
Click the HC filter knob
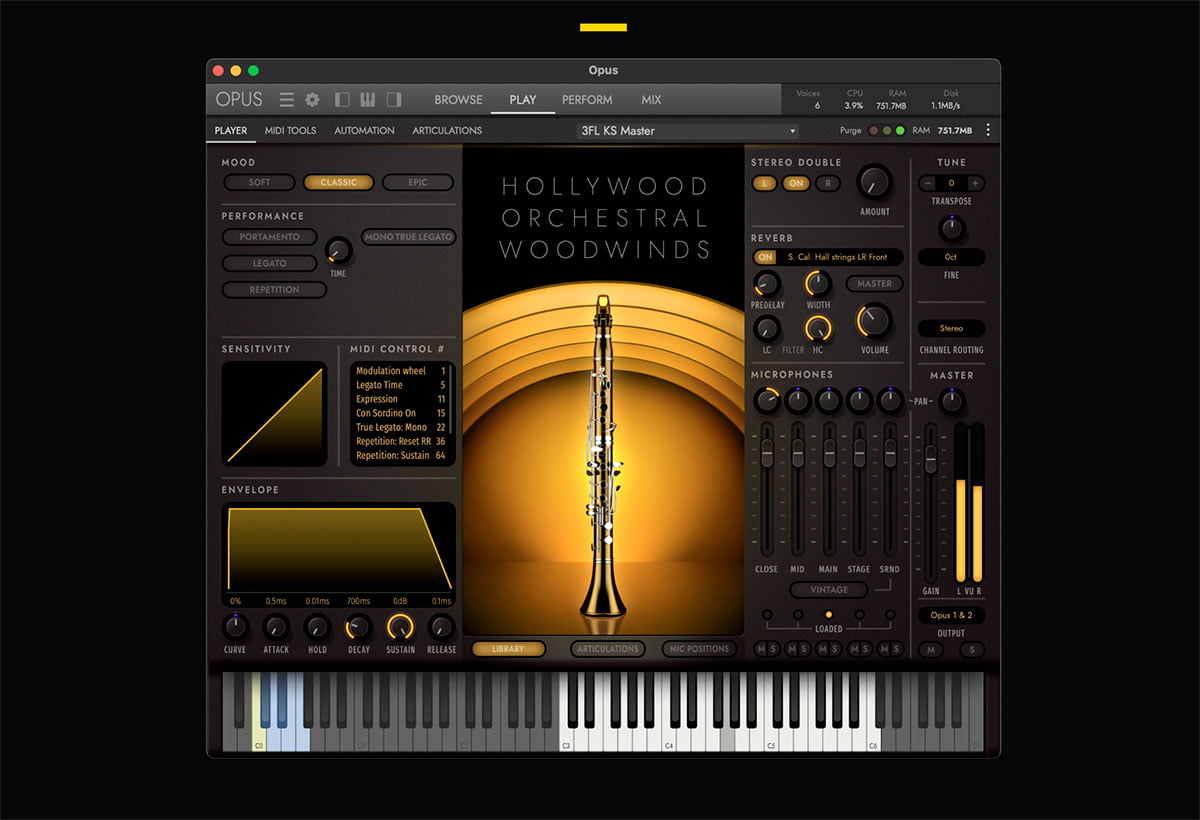tap(818, 328)
